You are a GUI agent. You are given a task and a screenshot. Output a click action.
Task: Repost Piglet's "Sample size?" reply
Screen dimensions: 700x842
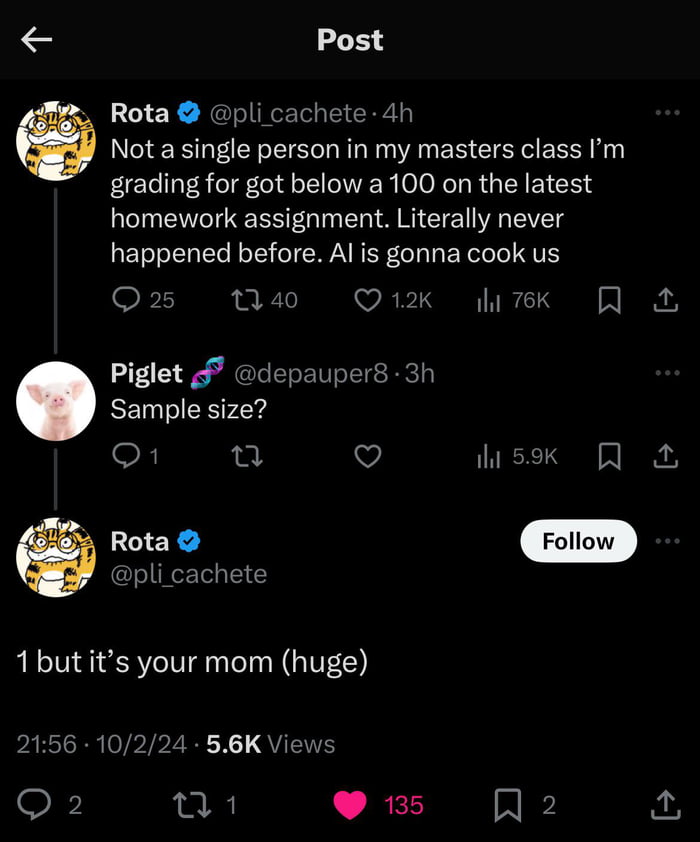click(x=247, y=456)
